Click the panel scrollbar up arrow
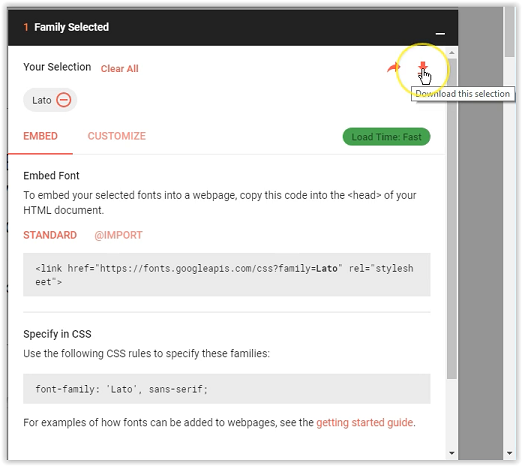This screenshot has height=466, width=522. [x=452, y=53]
